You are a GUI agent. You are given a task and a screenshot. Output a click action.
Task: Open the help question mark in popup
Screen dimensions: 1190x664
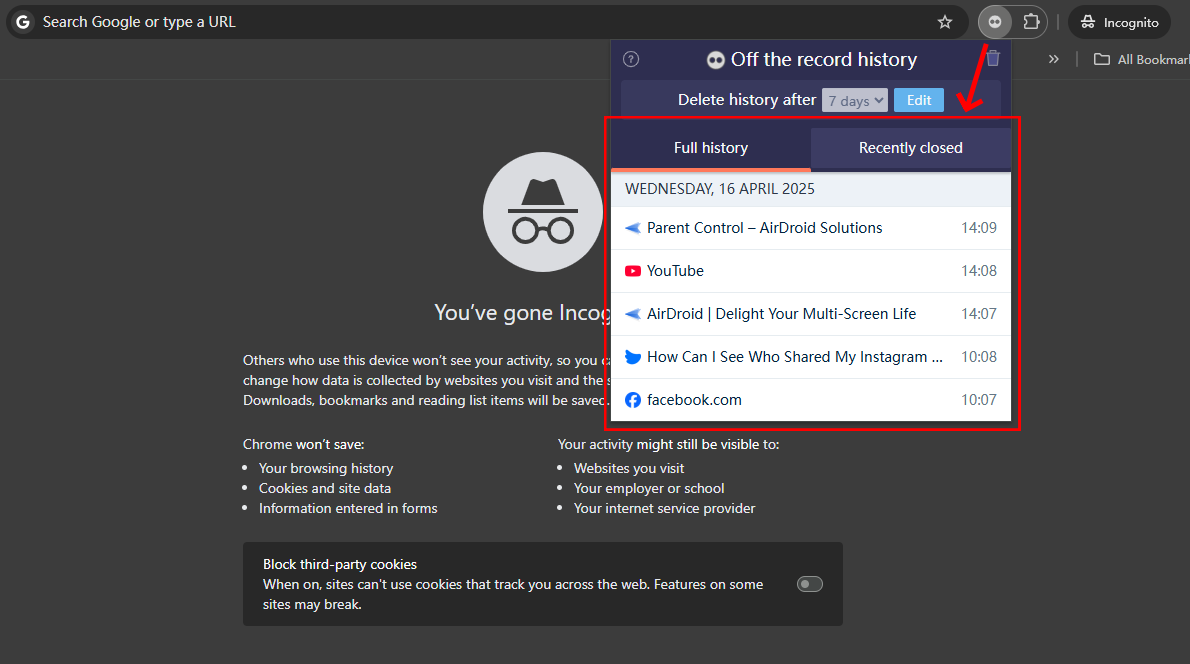631,59
